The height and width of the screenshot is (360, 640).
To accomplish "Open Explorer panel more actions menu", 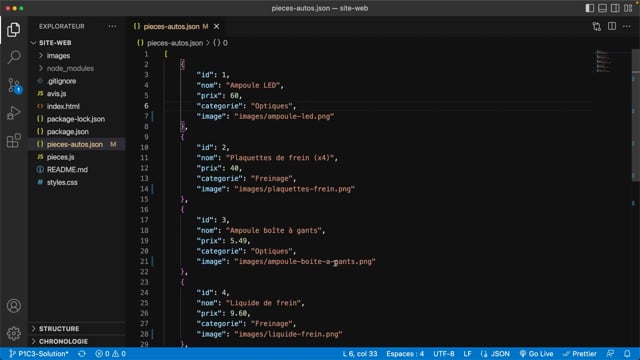I will (112, 27).
